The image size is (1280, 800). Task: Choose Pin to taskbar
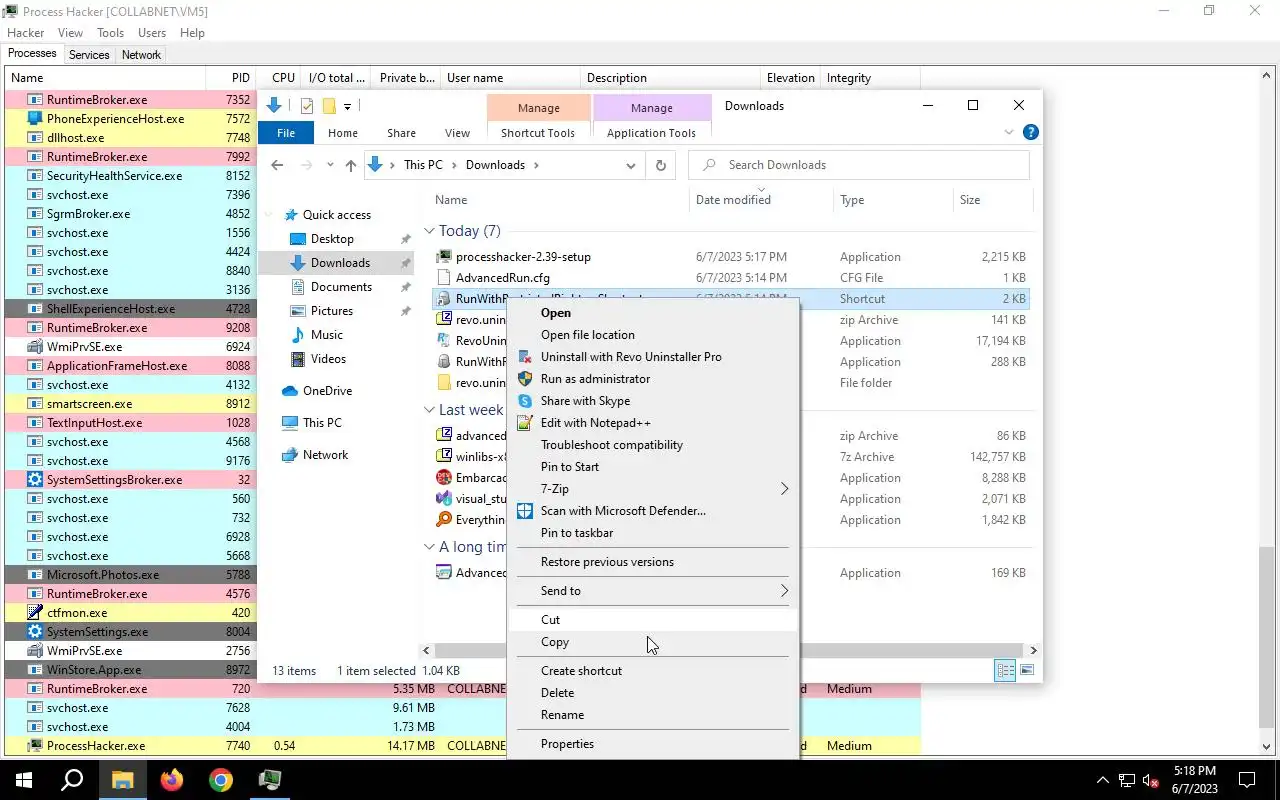653,533
